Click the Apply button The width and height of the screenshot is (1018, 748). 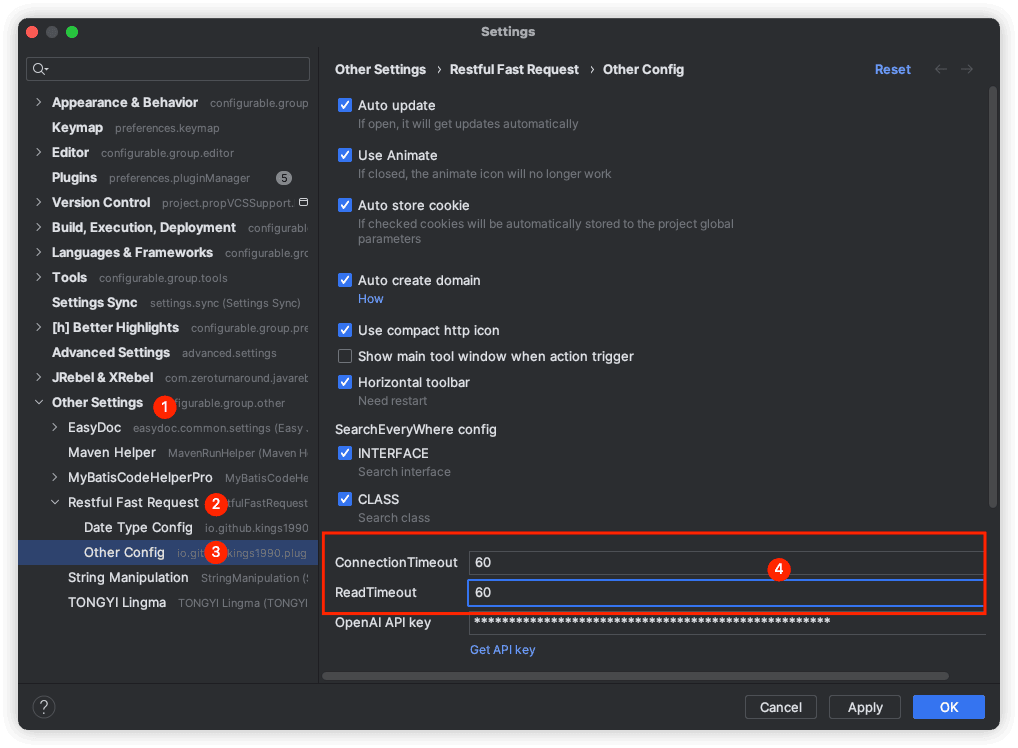pyautogui.click(x=865, y=707)
